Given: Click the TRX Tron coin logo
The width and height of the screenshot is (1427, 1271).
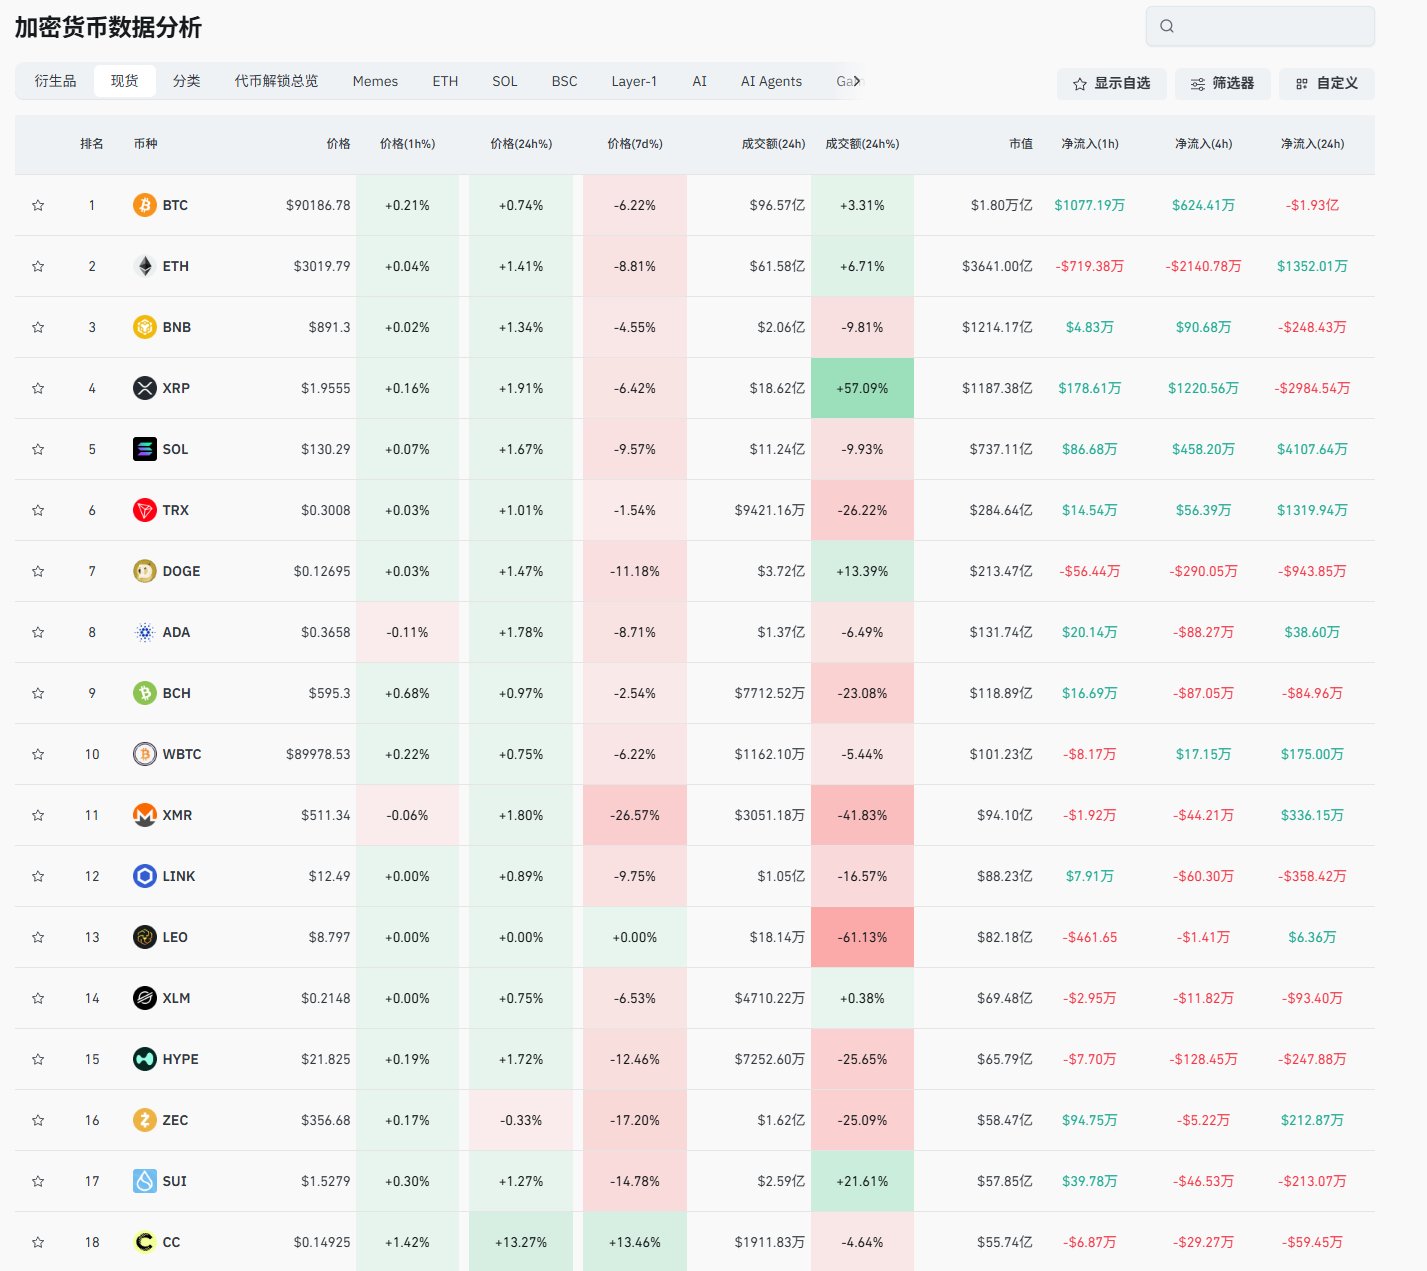Looking at the screenshot, I should (145, 510).
